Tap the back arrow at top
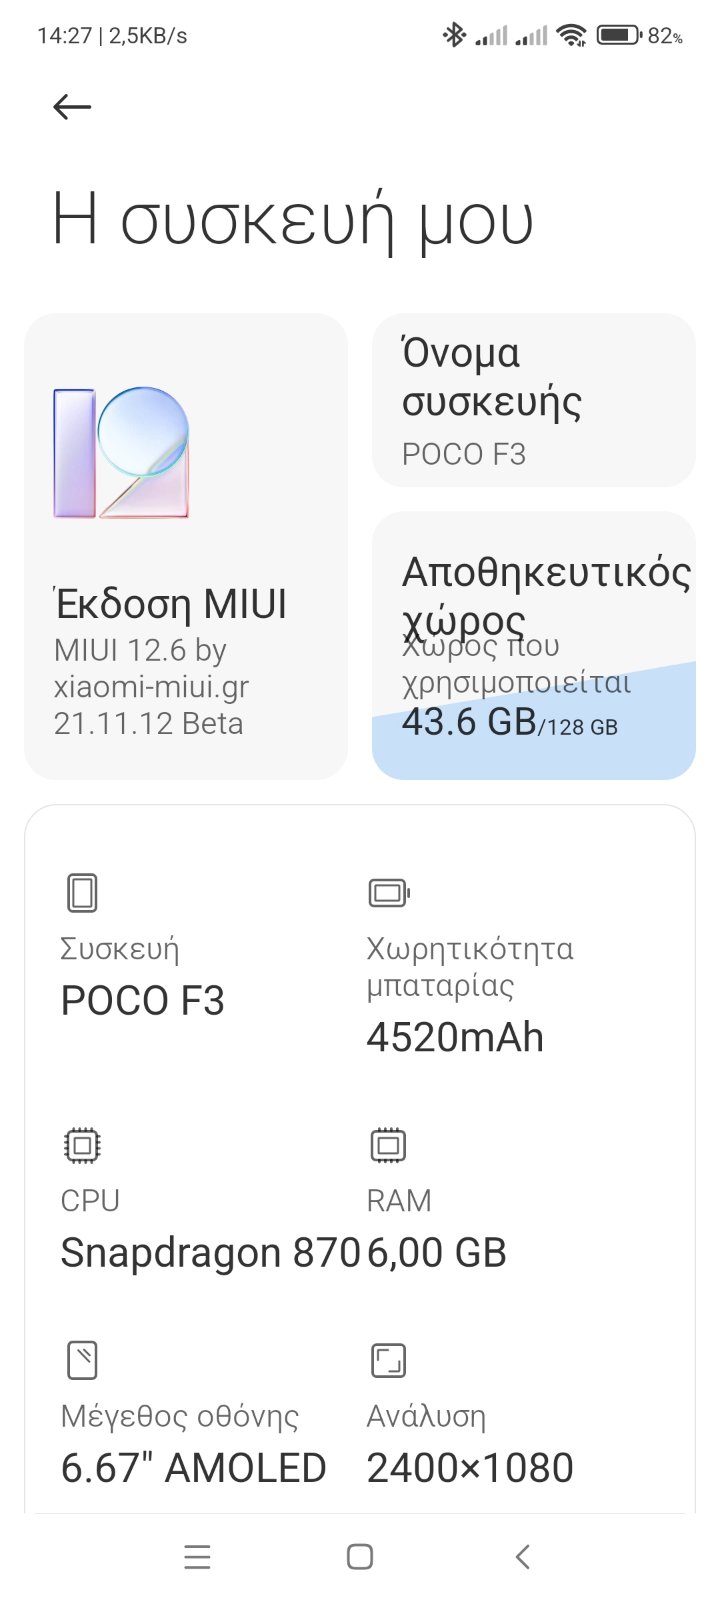The image size is (720, 1600). click(x=72, y=107)
